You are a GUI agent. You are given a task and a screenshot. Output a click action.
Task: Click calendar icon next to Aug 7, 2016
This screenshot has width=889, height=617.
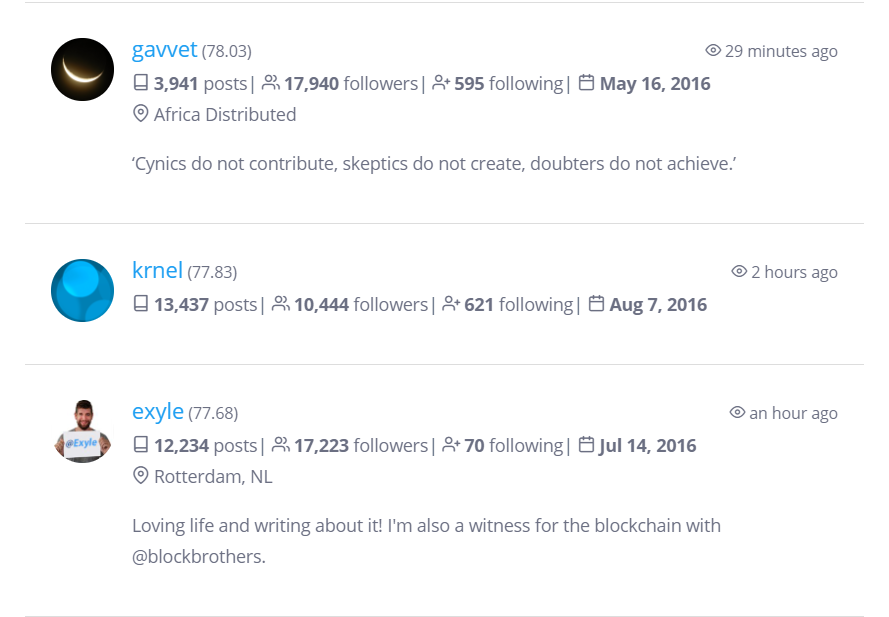[x=596, y=304]
